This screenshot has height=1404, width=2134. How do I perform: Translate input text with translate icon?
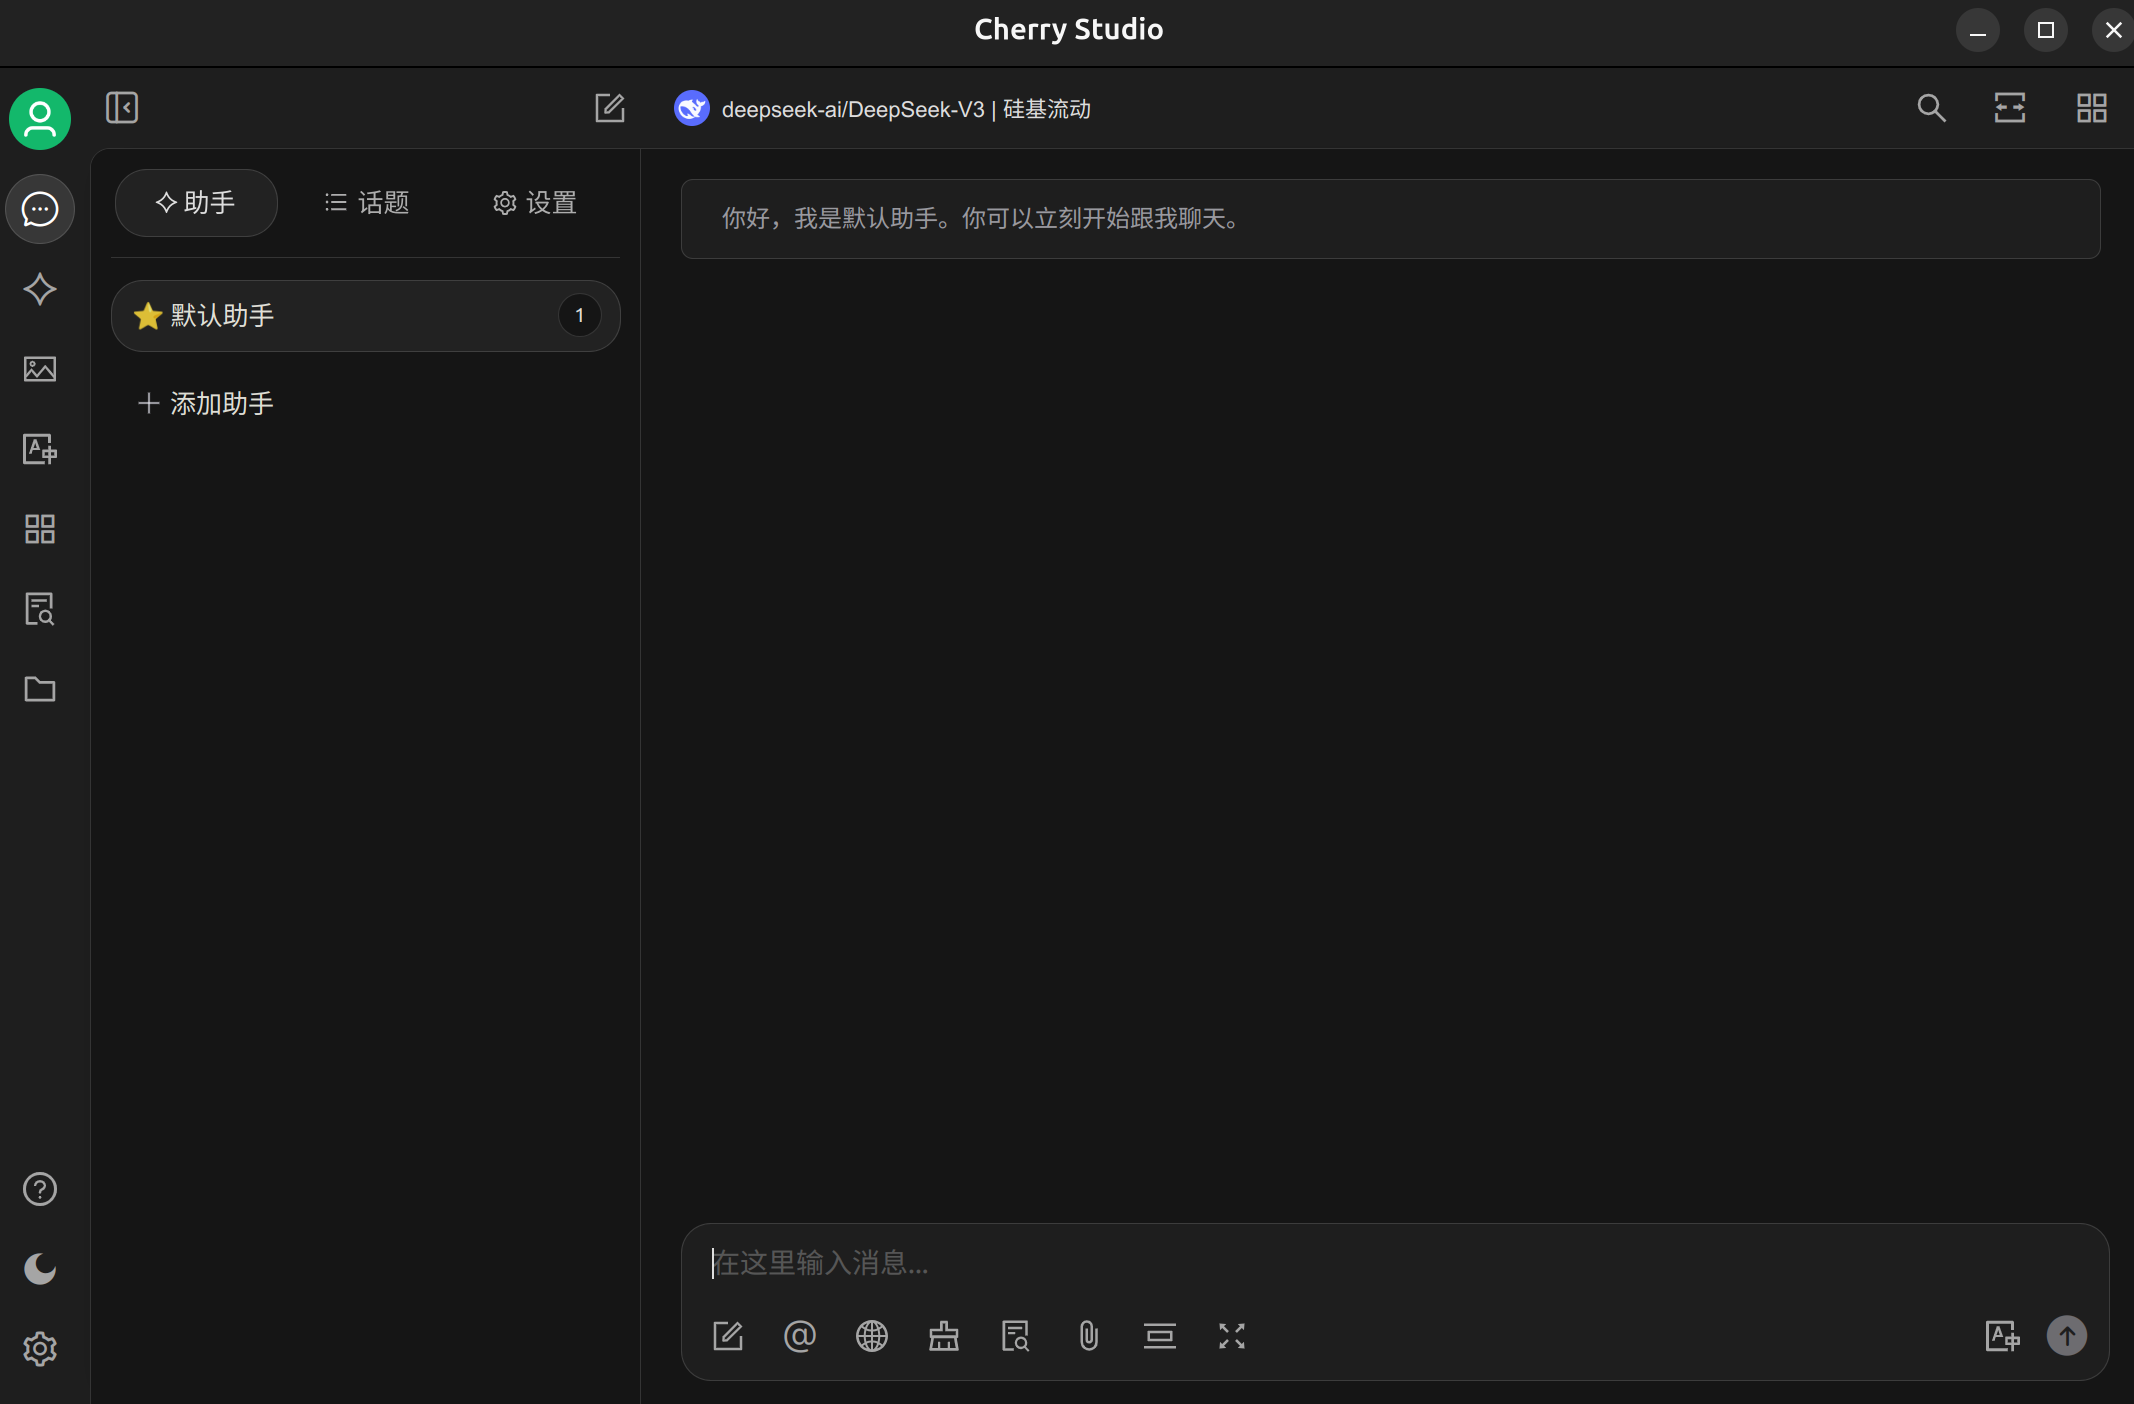pyautogui.click(x=2002, y=1336)
